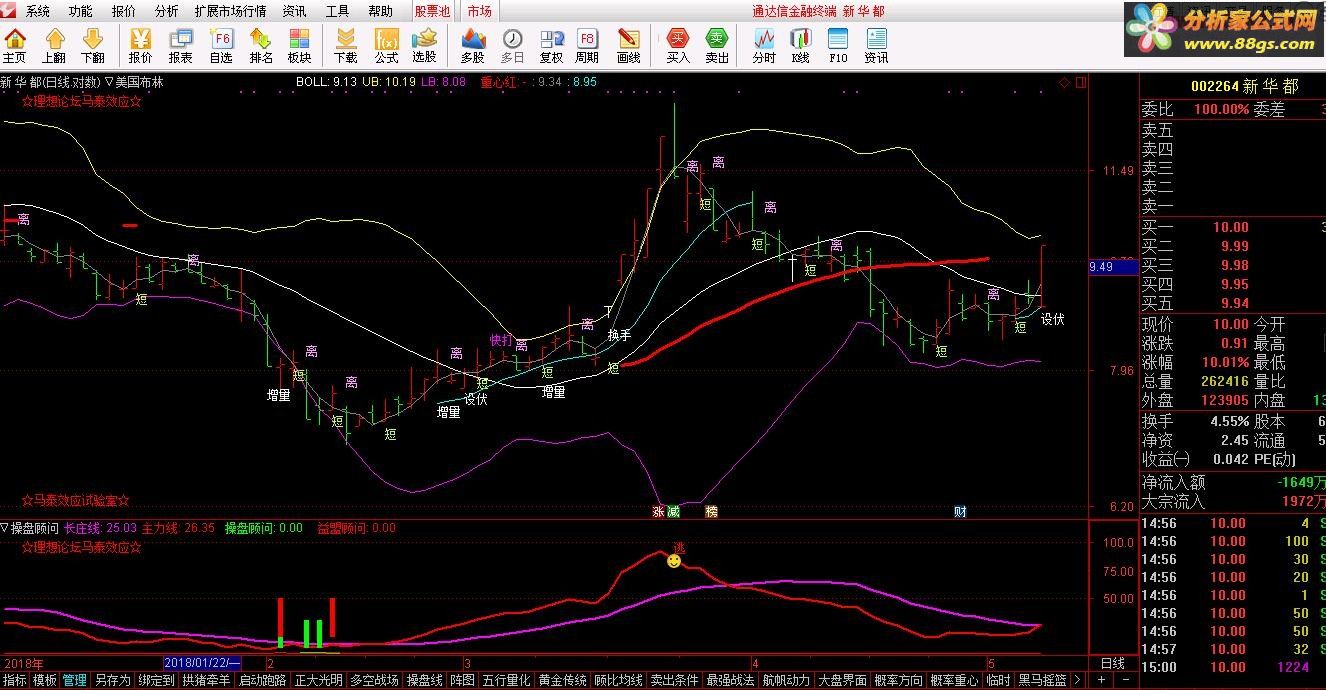
Task: Select the 模板 bottom tab
Action: [x=45, y=680]
